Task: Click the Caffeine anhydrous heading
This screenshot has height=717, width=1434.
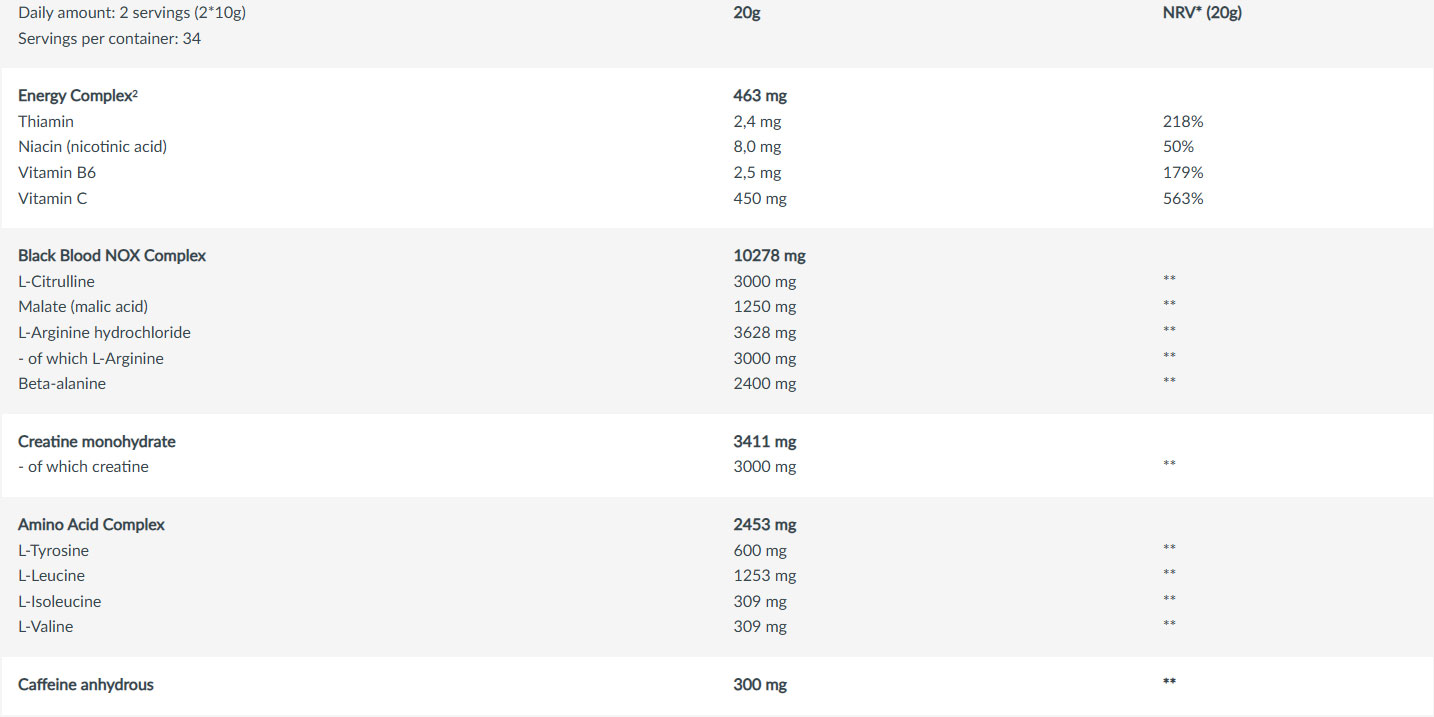Action: (86, 685)
